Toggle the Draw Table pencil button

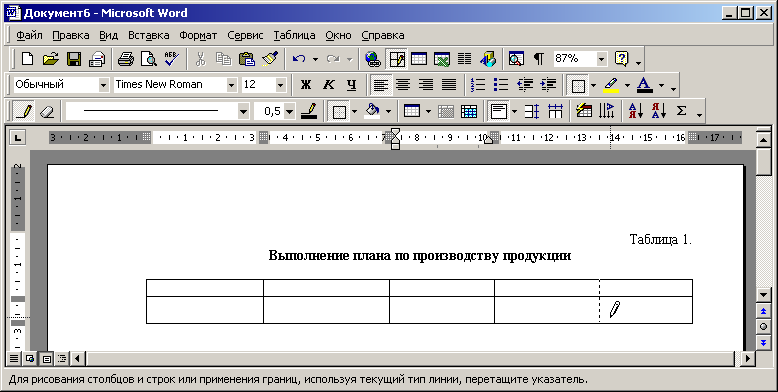click(23, 112)
